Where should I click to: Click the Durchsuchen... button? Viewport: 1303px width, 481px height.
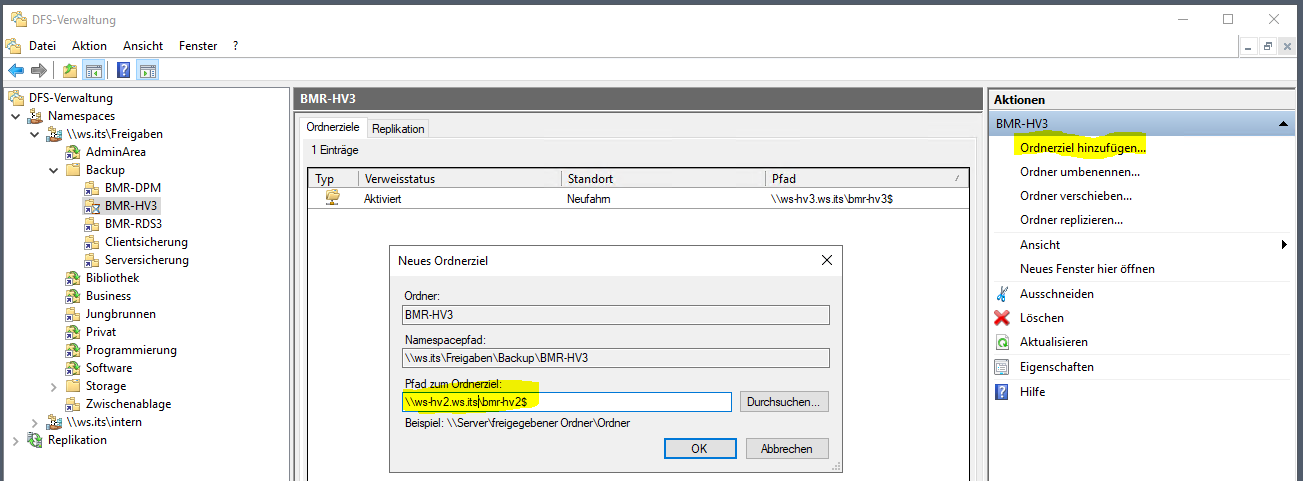[x=785, y=402]
